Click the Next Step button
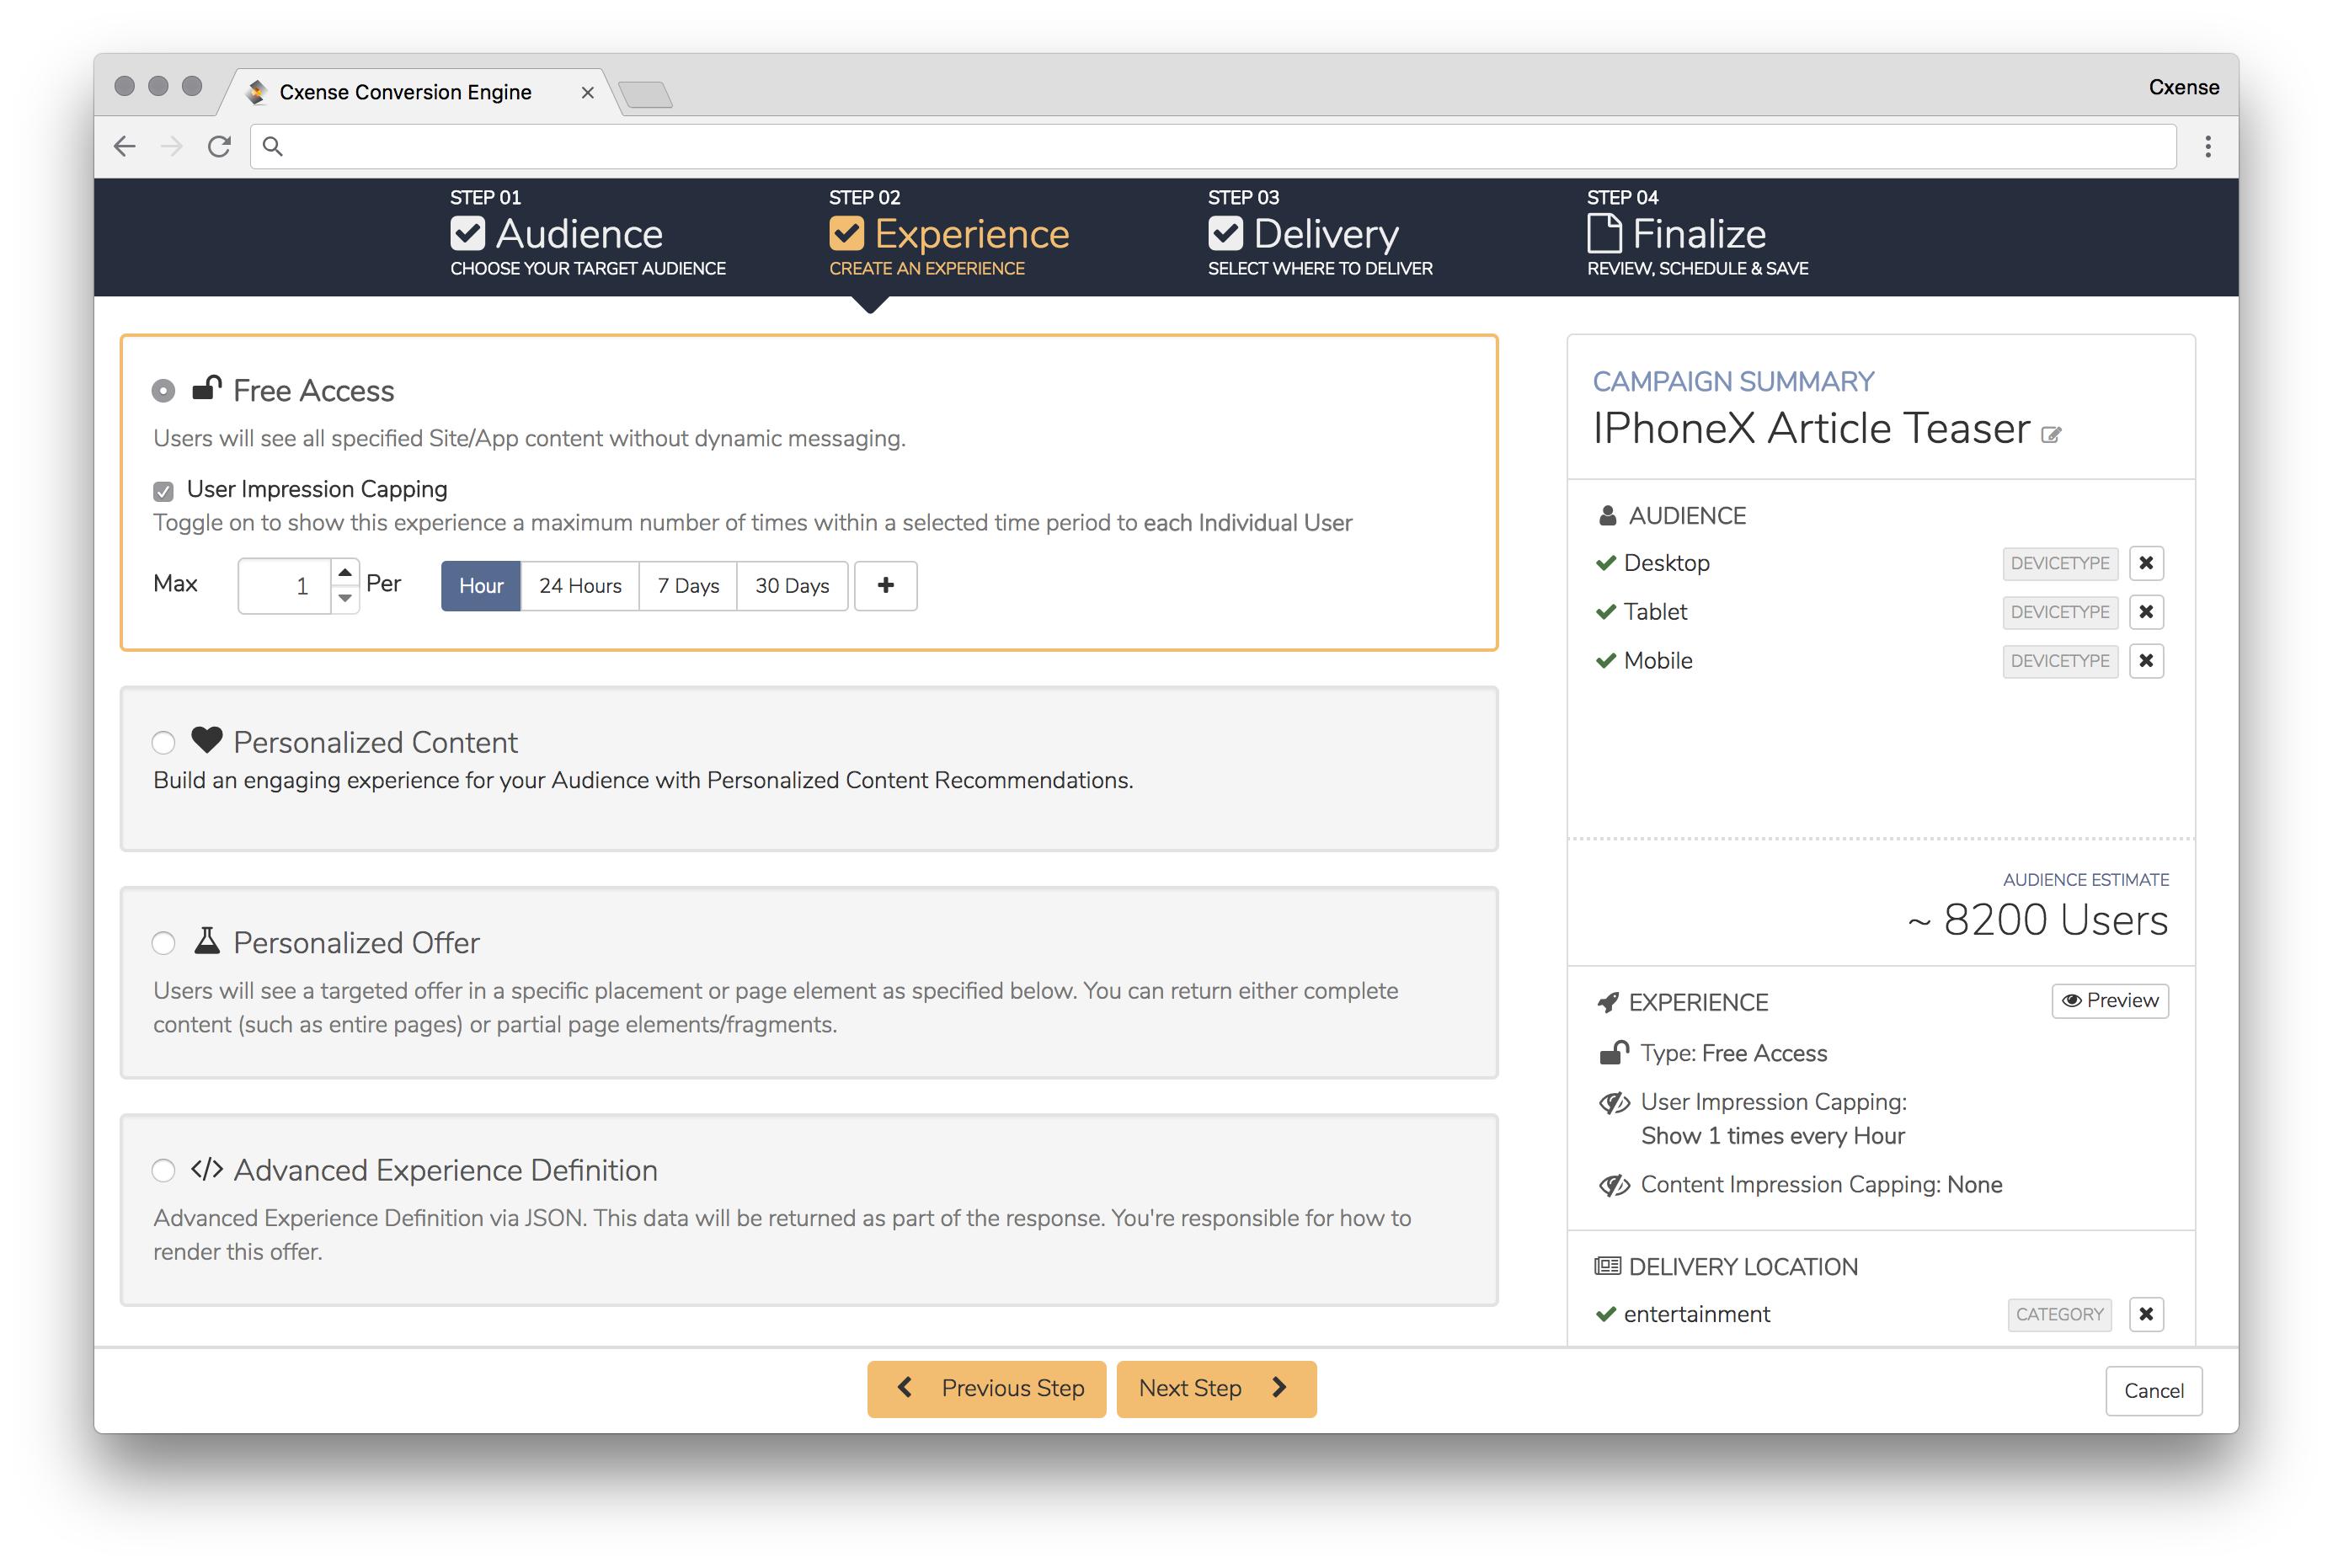 pos(1215,1388)
